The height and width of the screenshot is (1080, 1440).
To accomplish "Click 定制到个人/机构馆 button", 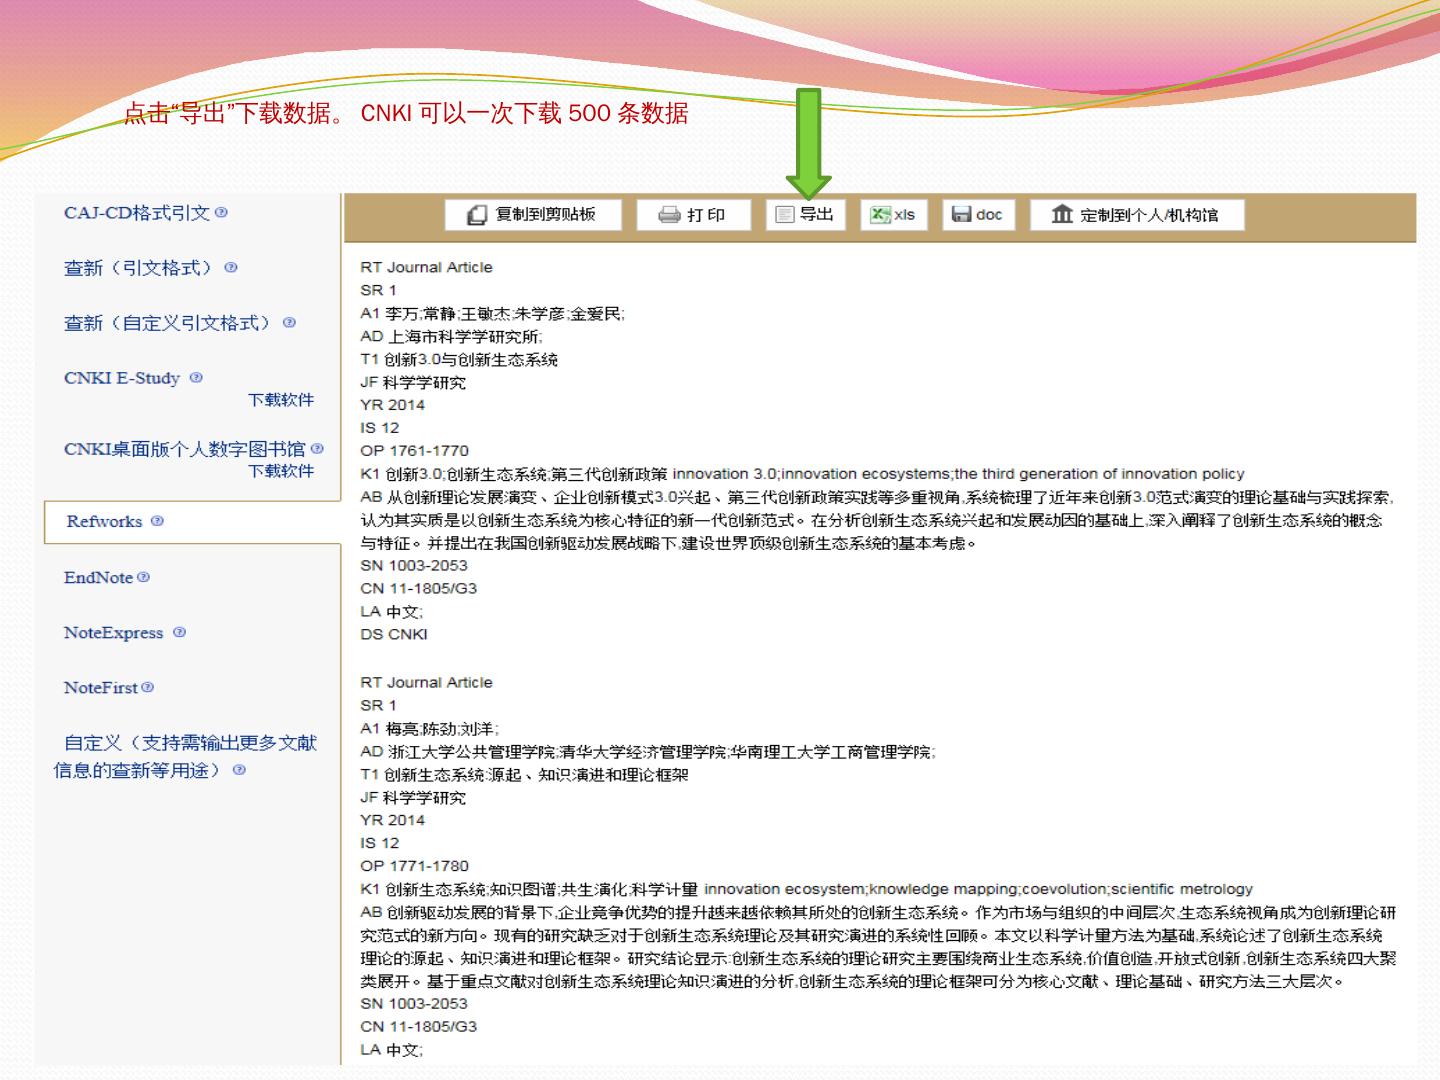I will (1136, 215).
